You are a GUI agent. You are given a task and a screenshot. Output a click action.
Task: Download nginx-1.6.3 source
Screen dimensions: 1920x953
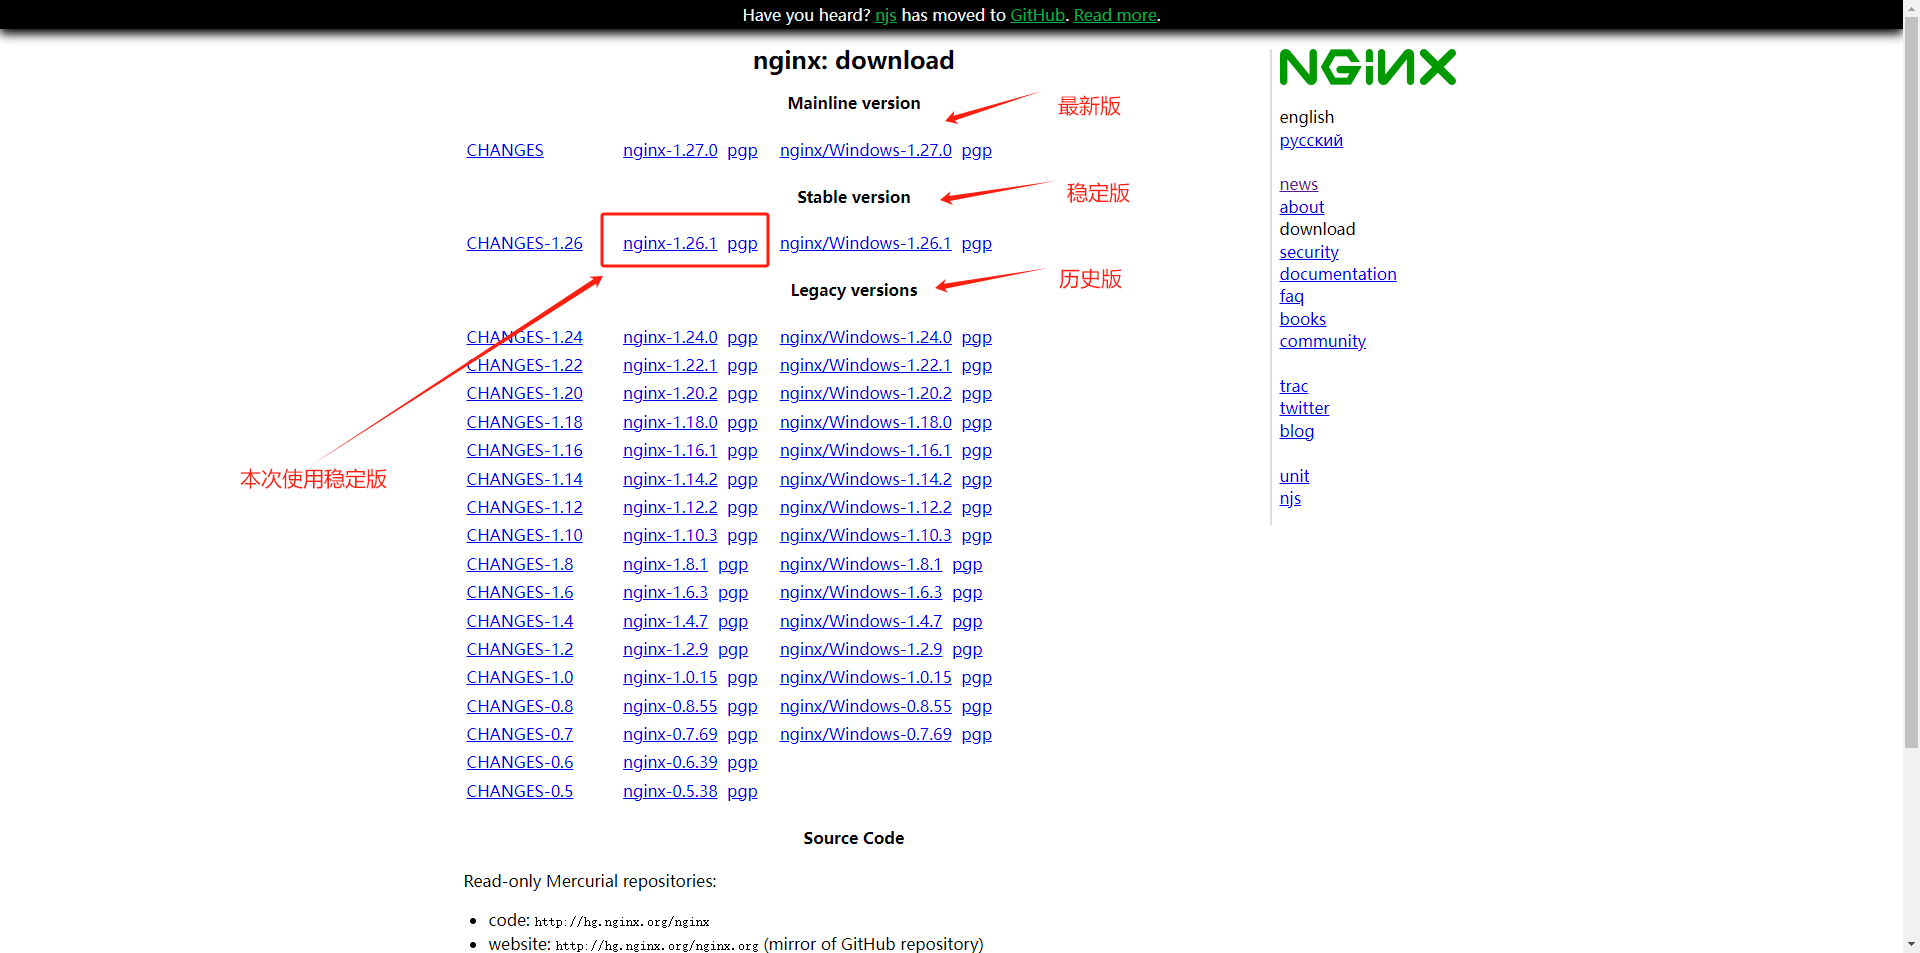tap(665, 592)
